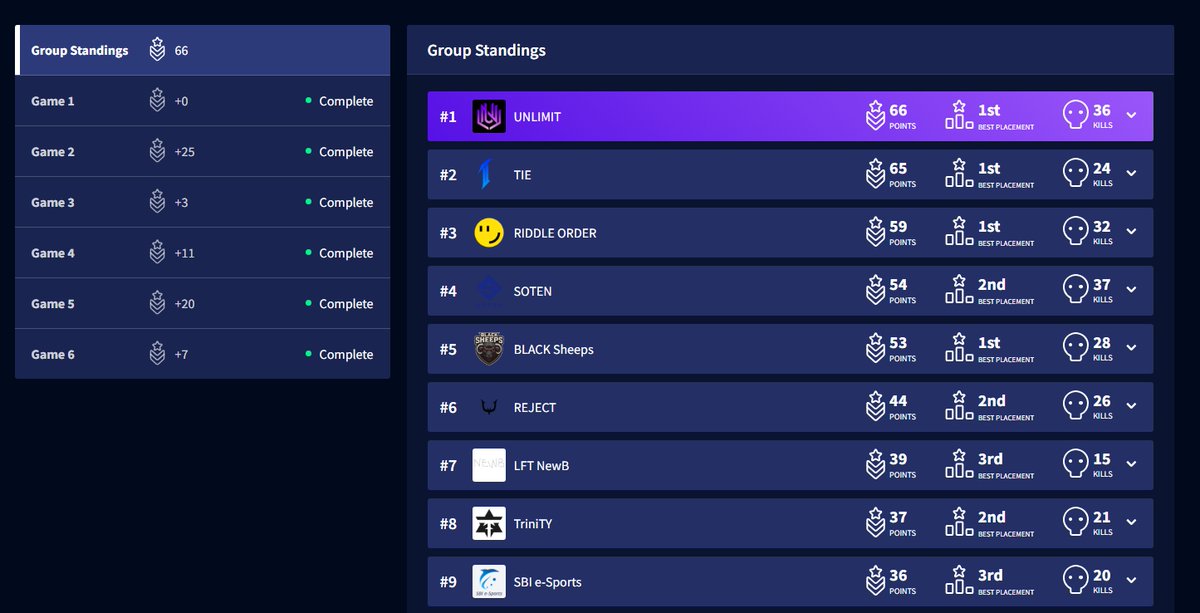Expand the SOTEN row chevron

(1131, 289)
